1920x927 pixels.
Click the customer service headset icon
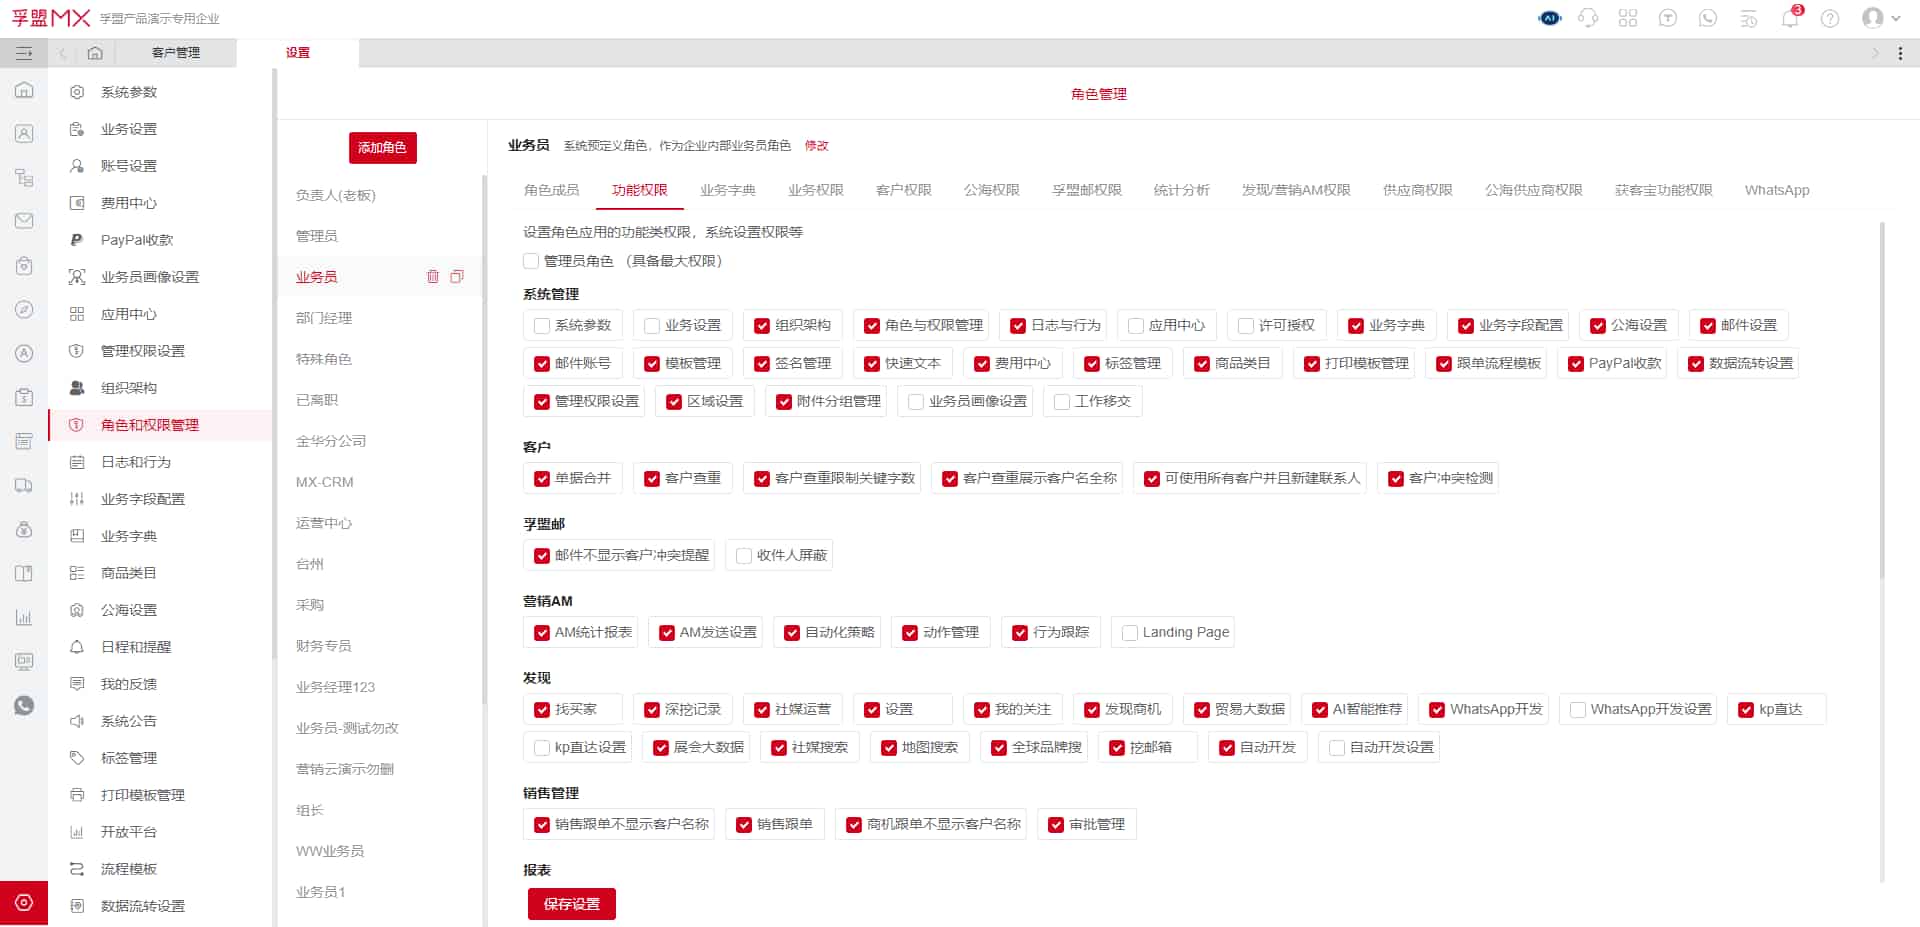tap(1588, 18)
